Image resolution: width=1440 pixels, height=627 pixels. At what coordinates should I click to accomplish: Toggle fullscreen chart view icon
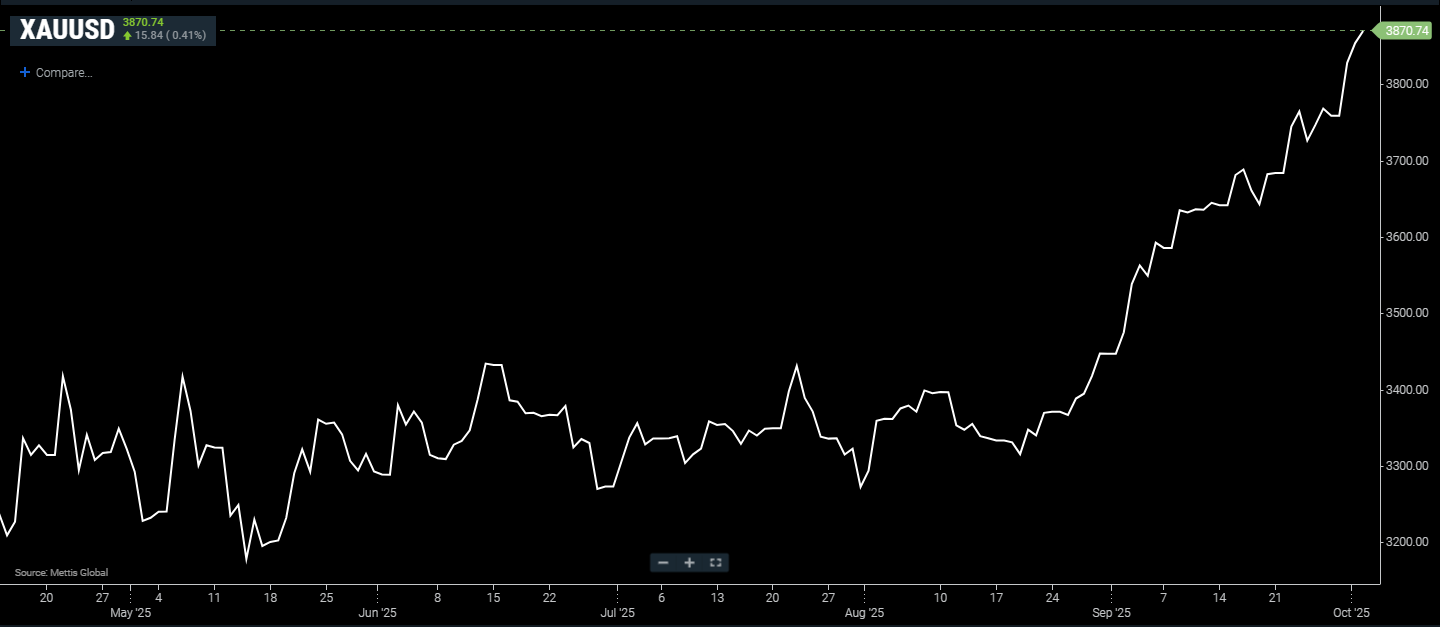[715, 563]
